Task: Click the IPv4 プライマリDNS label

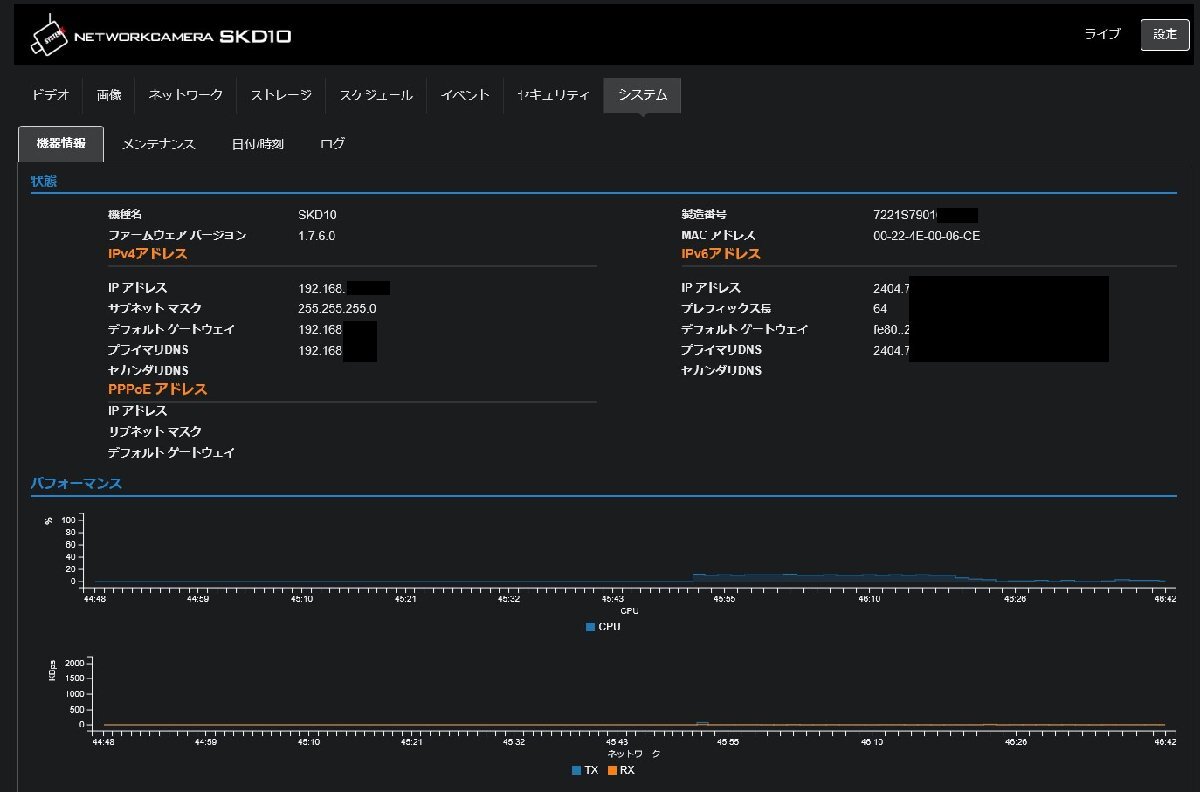Action: click(148, 350)
